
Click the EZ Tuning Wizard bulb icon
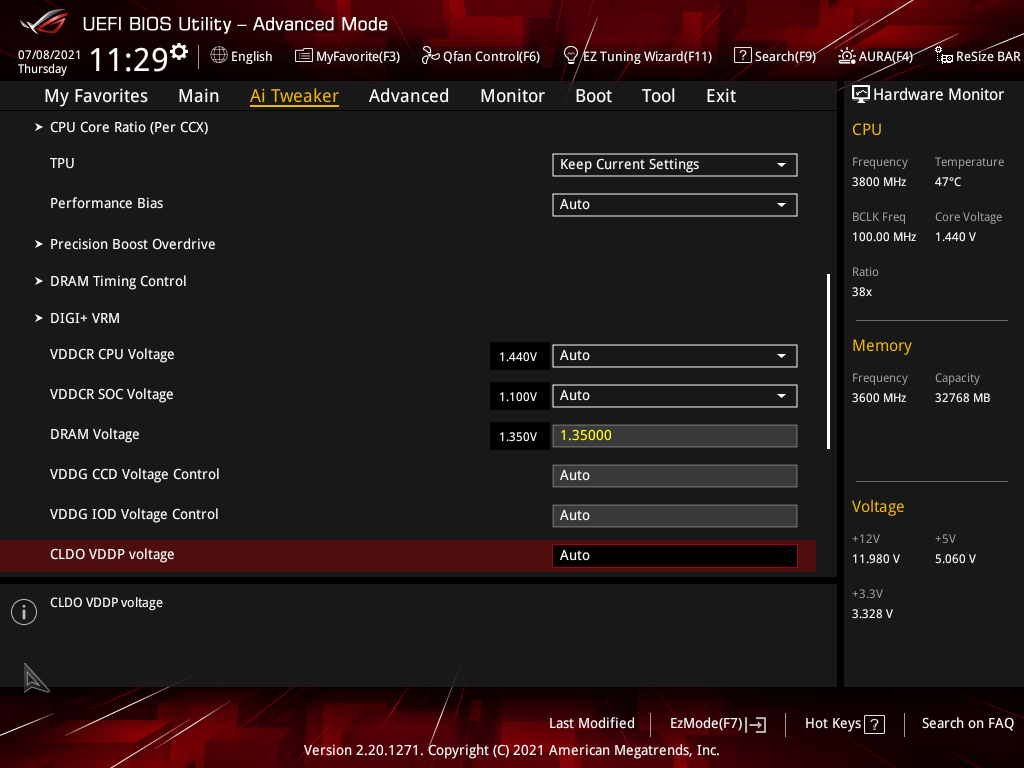coord(570,56)
